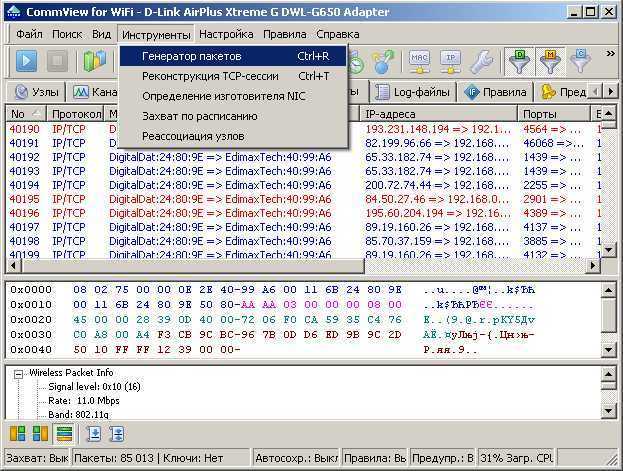Open the green-blue maps toolbar icon
Screen dimensions: 623x471
pos(95,61)
